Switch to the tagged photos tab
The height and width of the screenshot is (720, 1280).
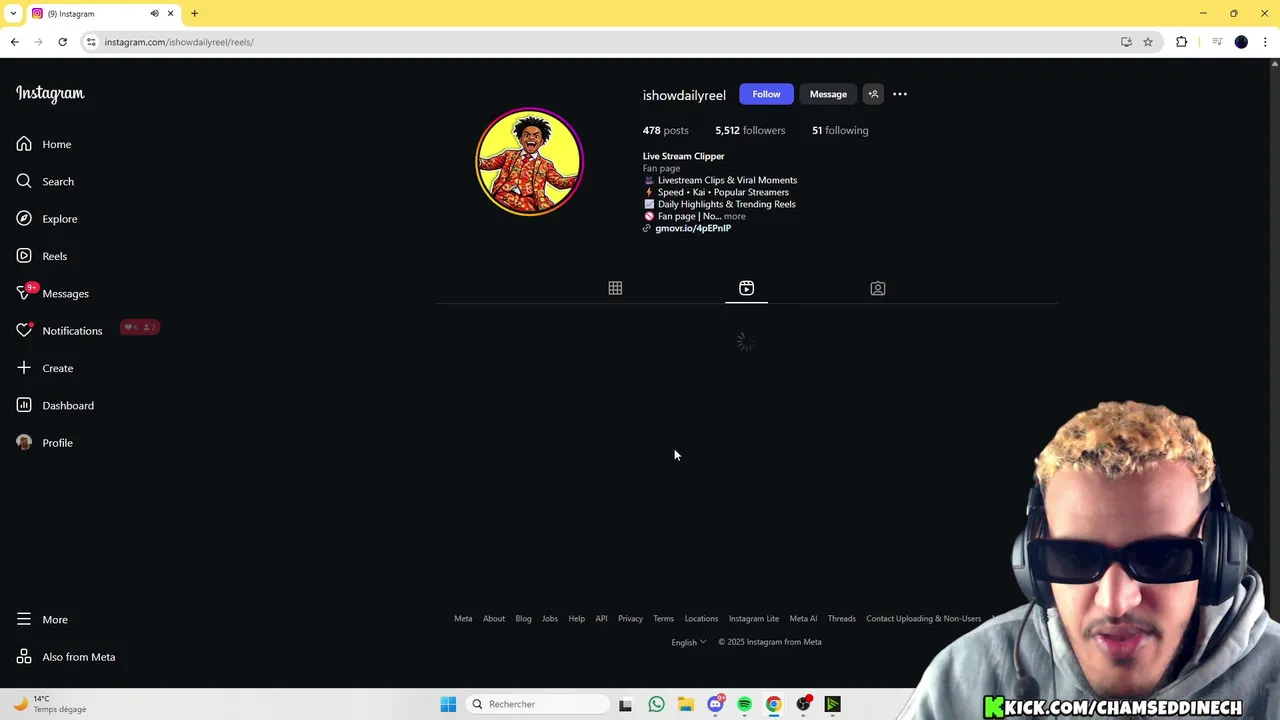coord(878,288)
